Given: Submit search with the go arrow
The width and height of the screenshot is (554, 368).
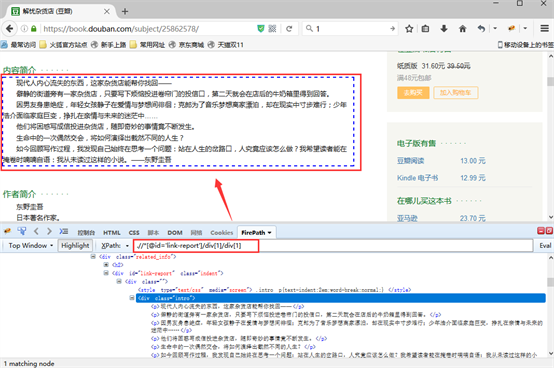Looking at the screenshot, I should coord(392,29).
